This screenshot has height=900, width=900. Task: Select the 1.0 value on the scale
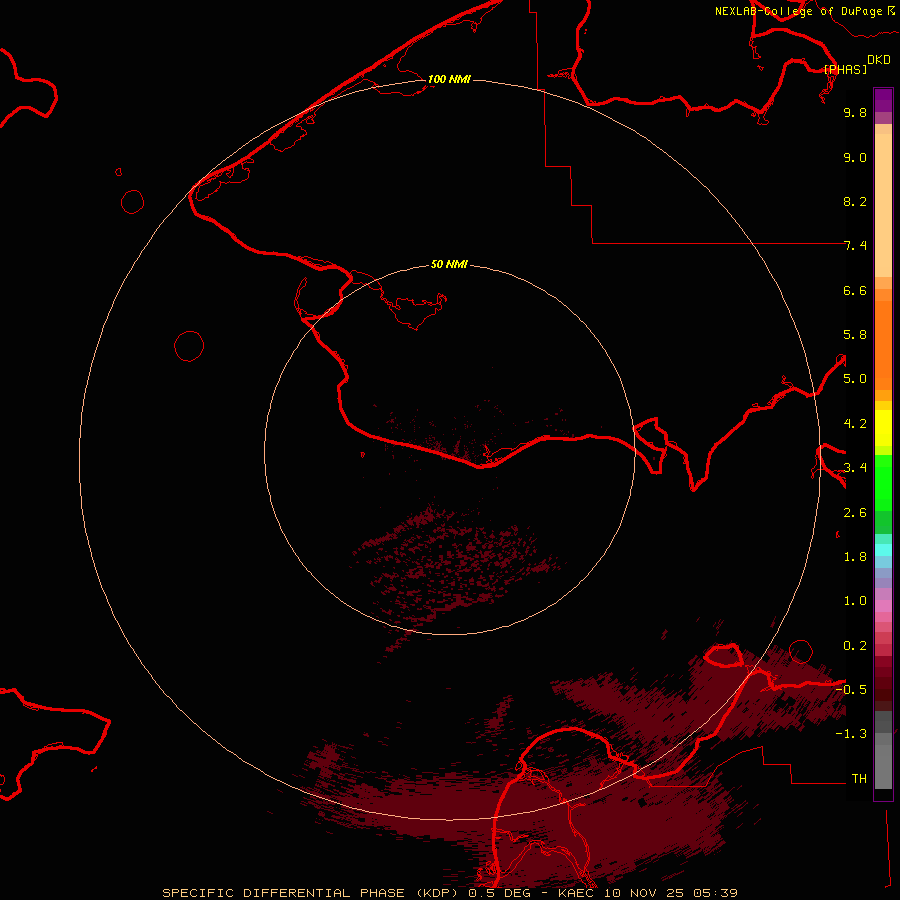[855, 601]
